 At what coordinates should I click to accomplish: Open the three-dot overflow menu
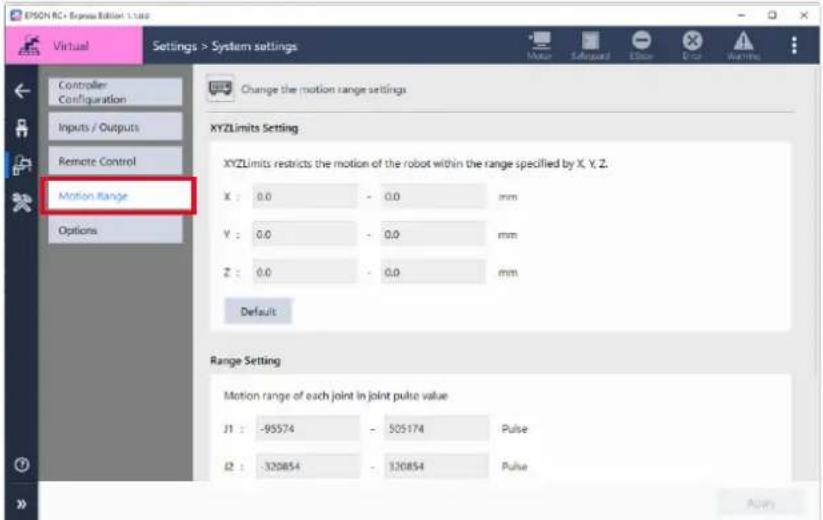coord(794,46)
